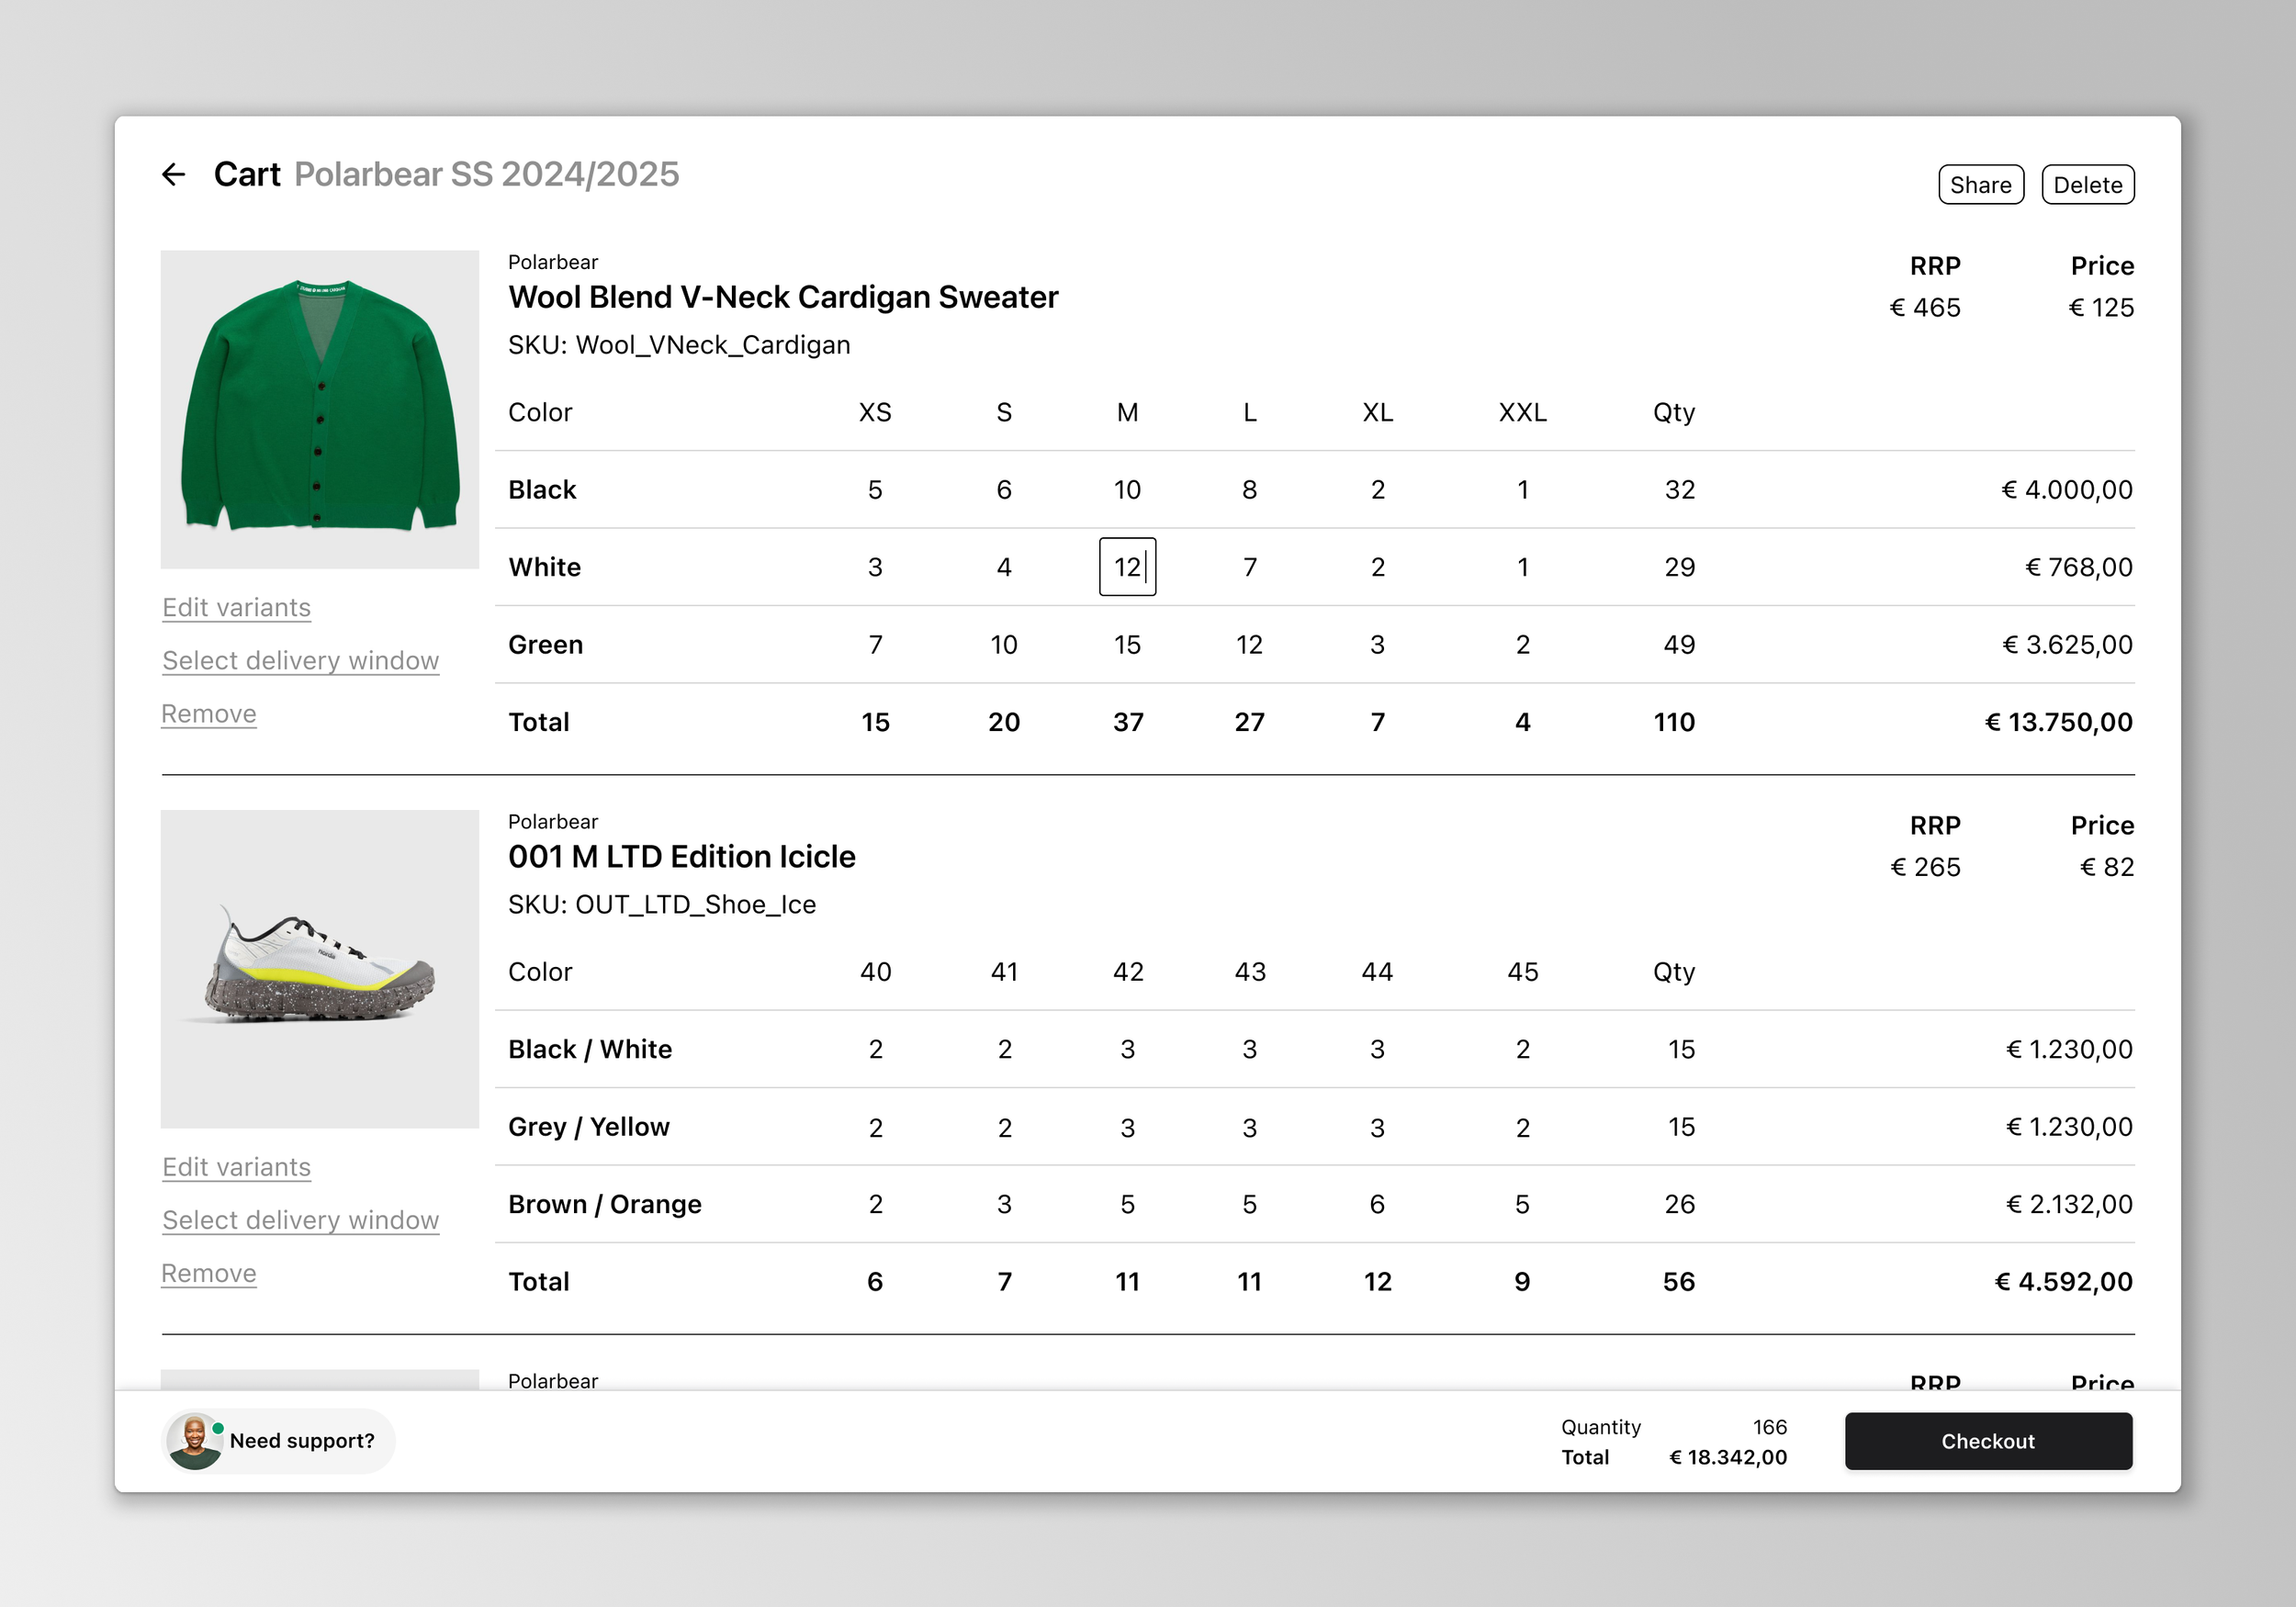Click the green cardigan product thumbnail

coord(320,409)
